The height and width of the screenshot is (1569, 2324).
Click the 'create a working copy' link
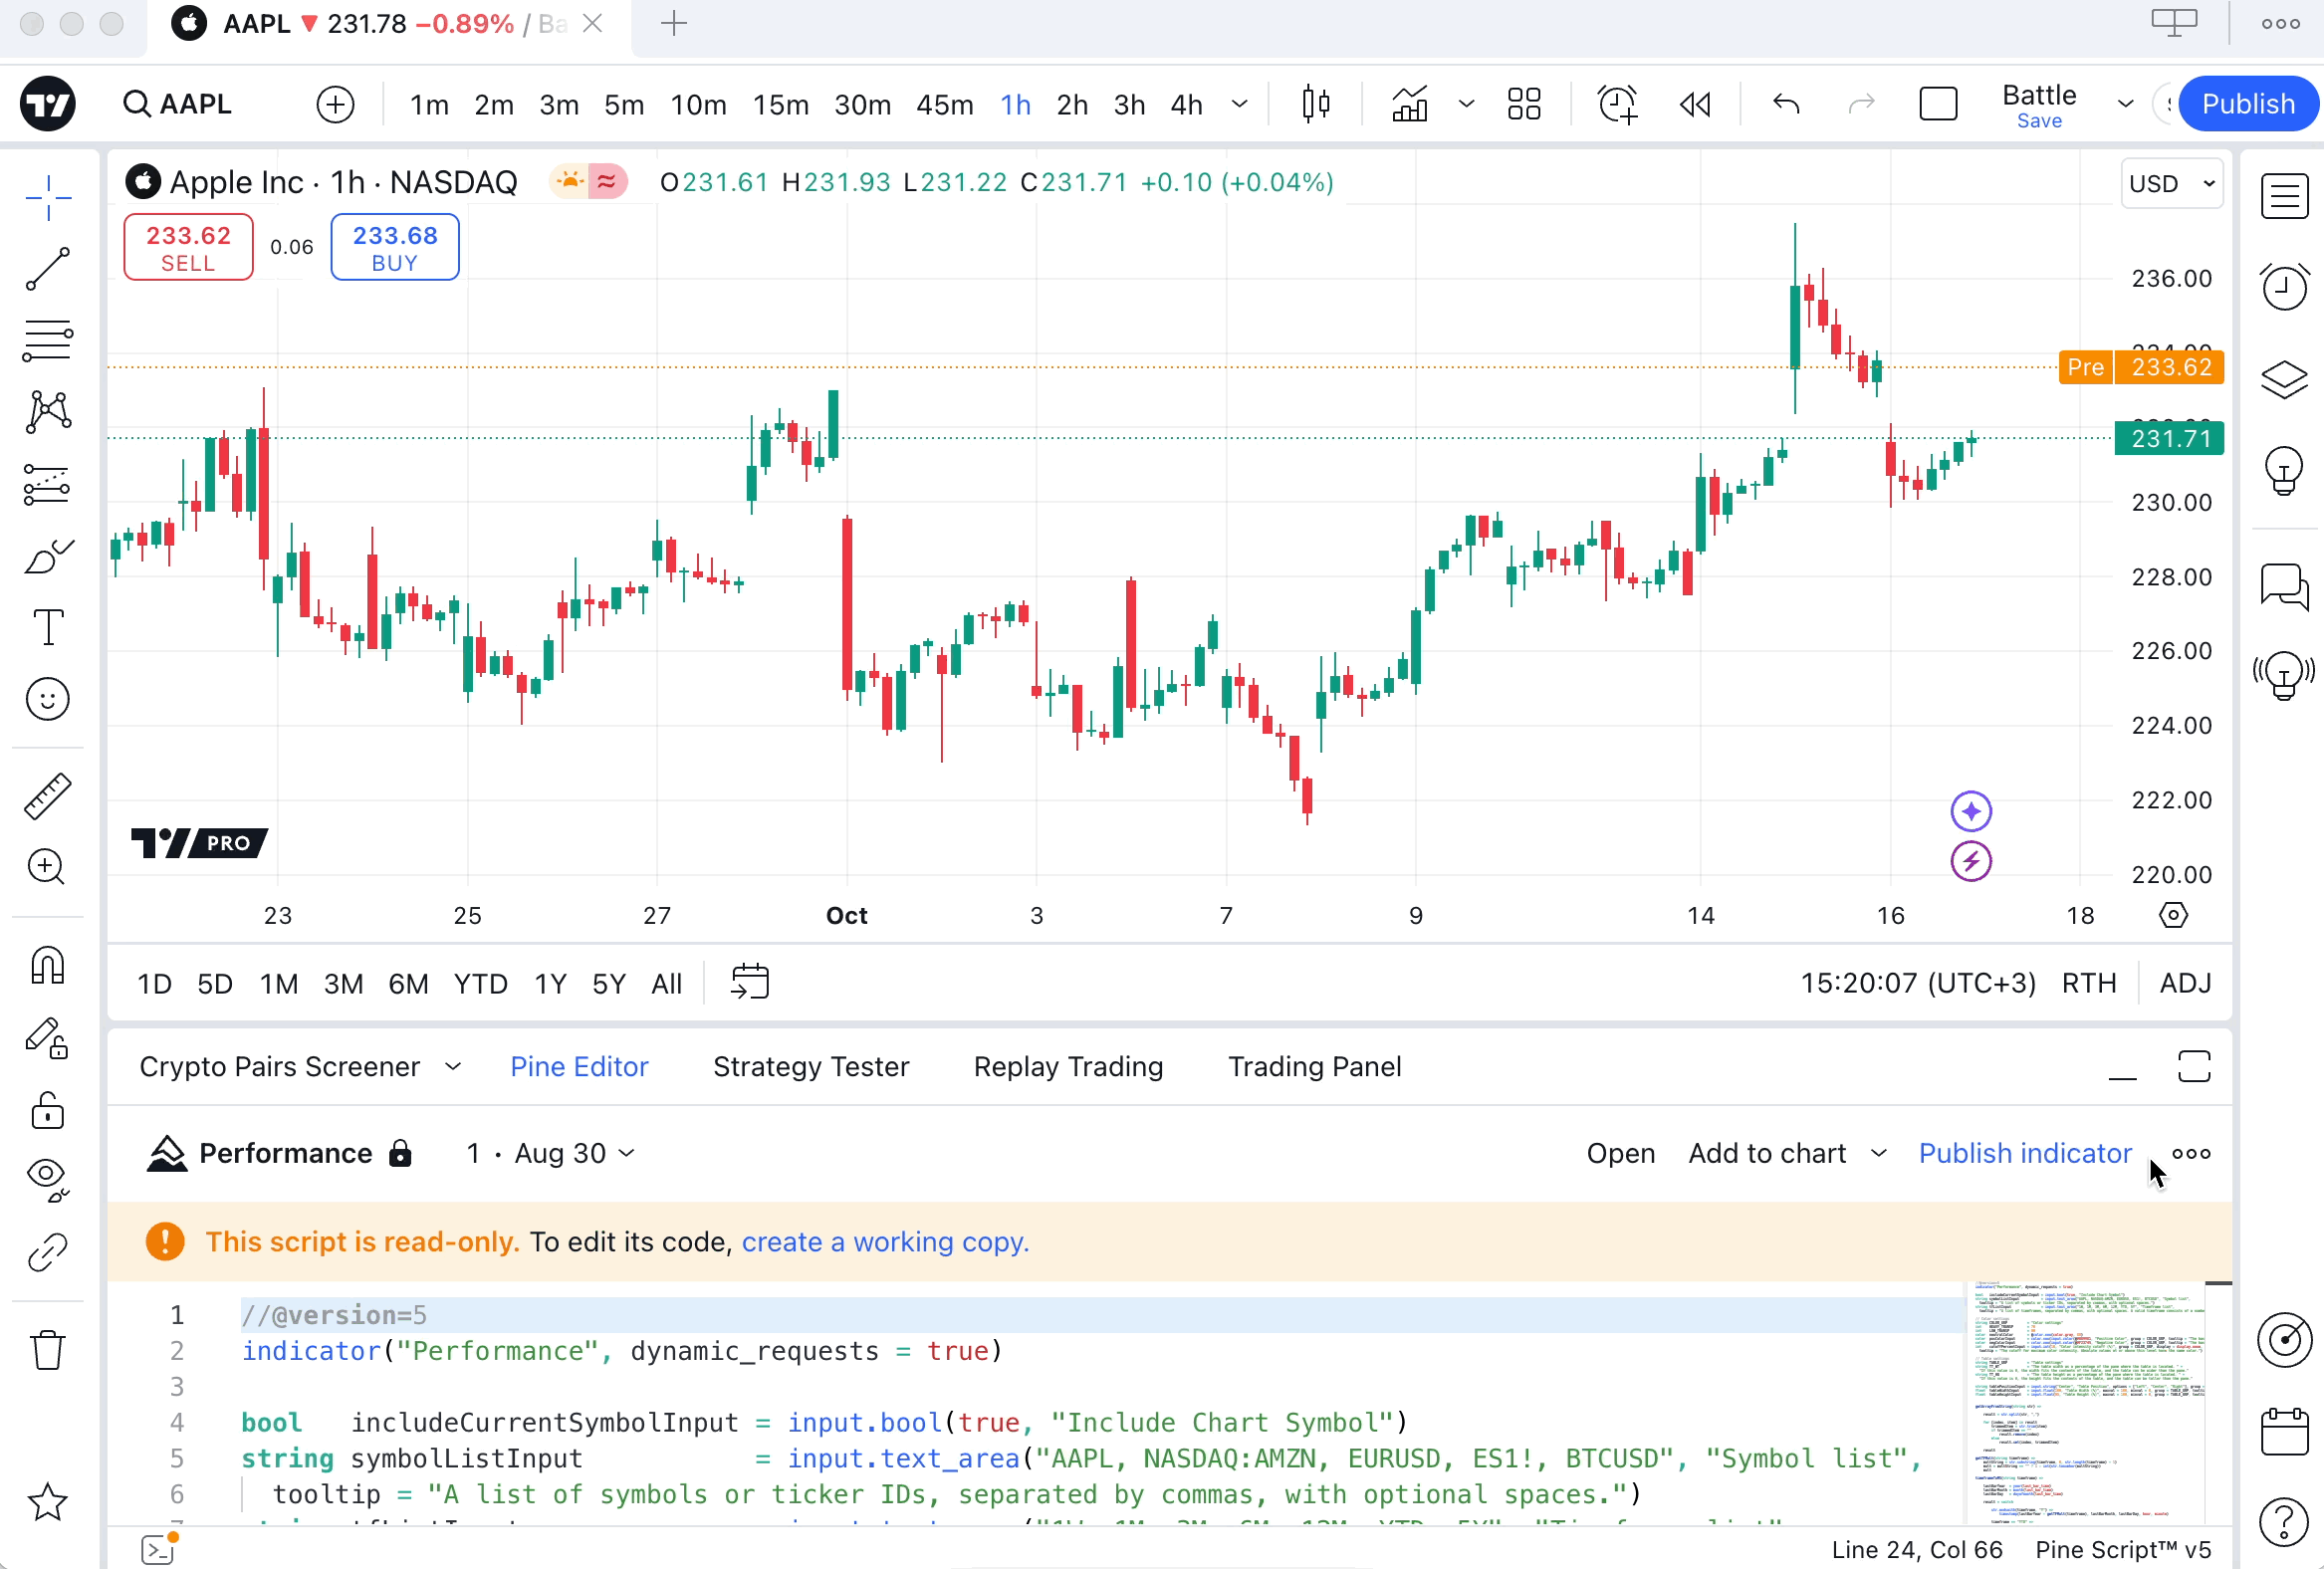[x=885, y=1242]
